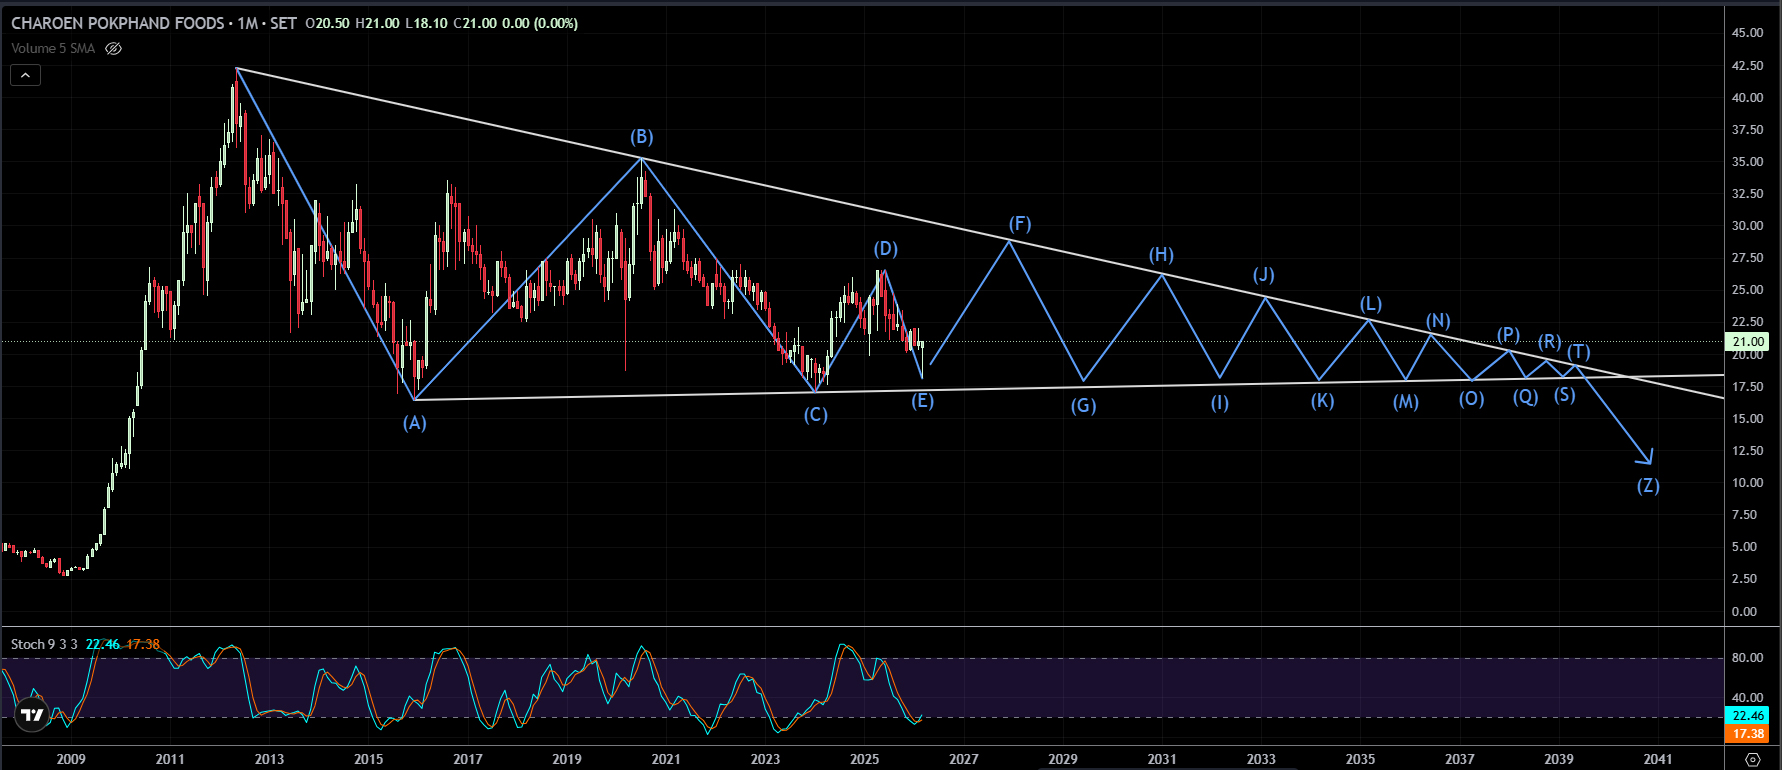Select the (C) wave label

pyautogui.click(x=816, y=415)
